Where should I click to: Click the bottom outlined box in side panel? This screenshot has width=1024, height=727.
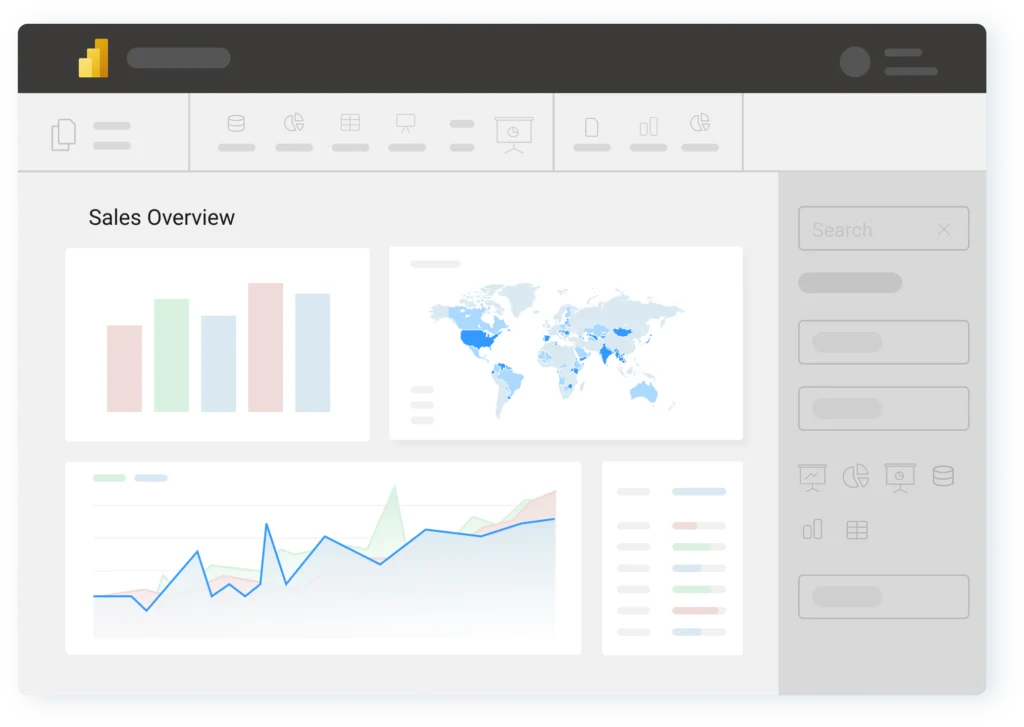click(884, 596)
